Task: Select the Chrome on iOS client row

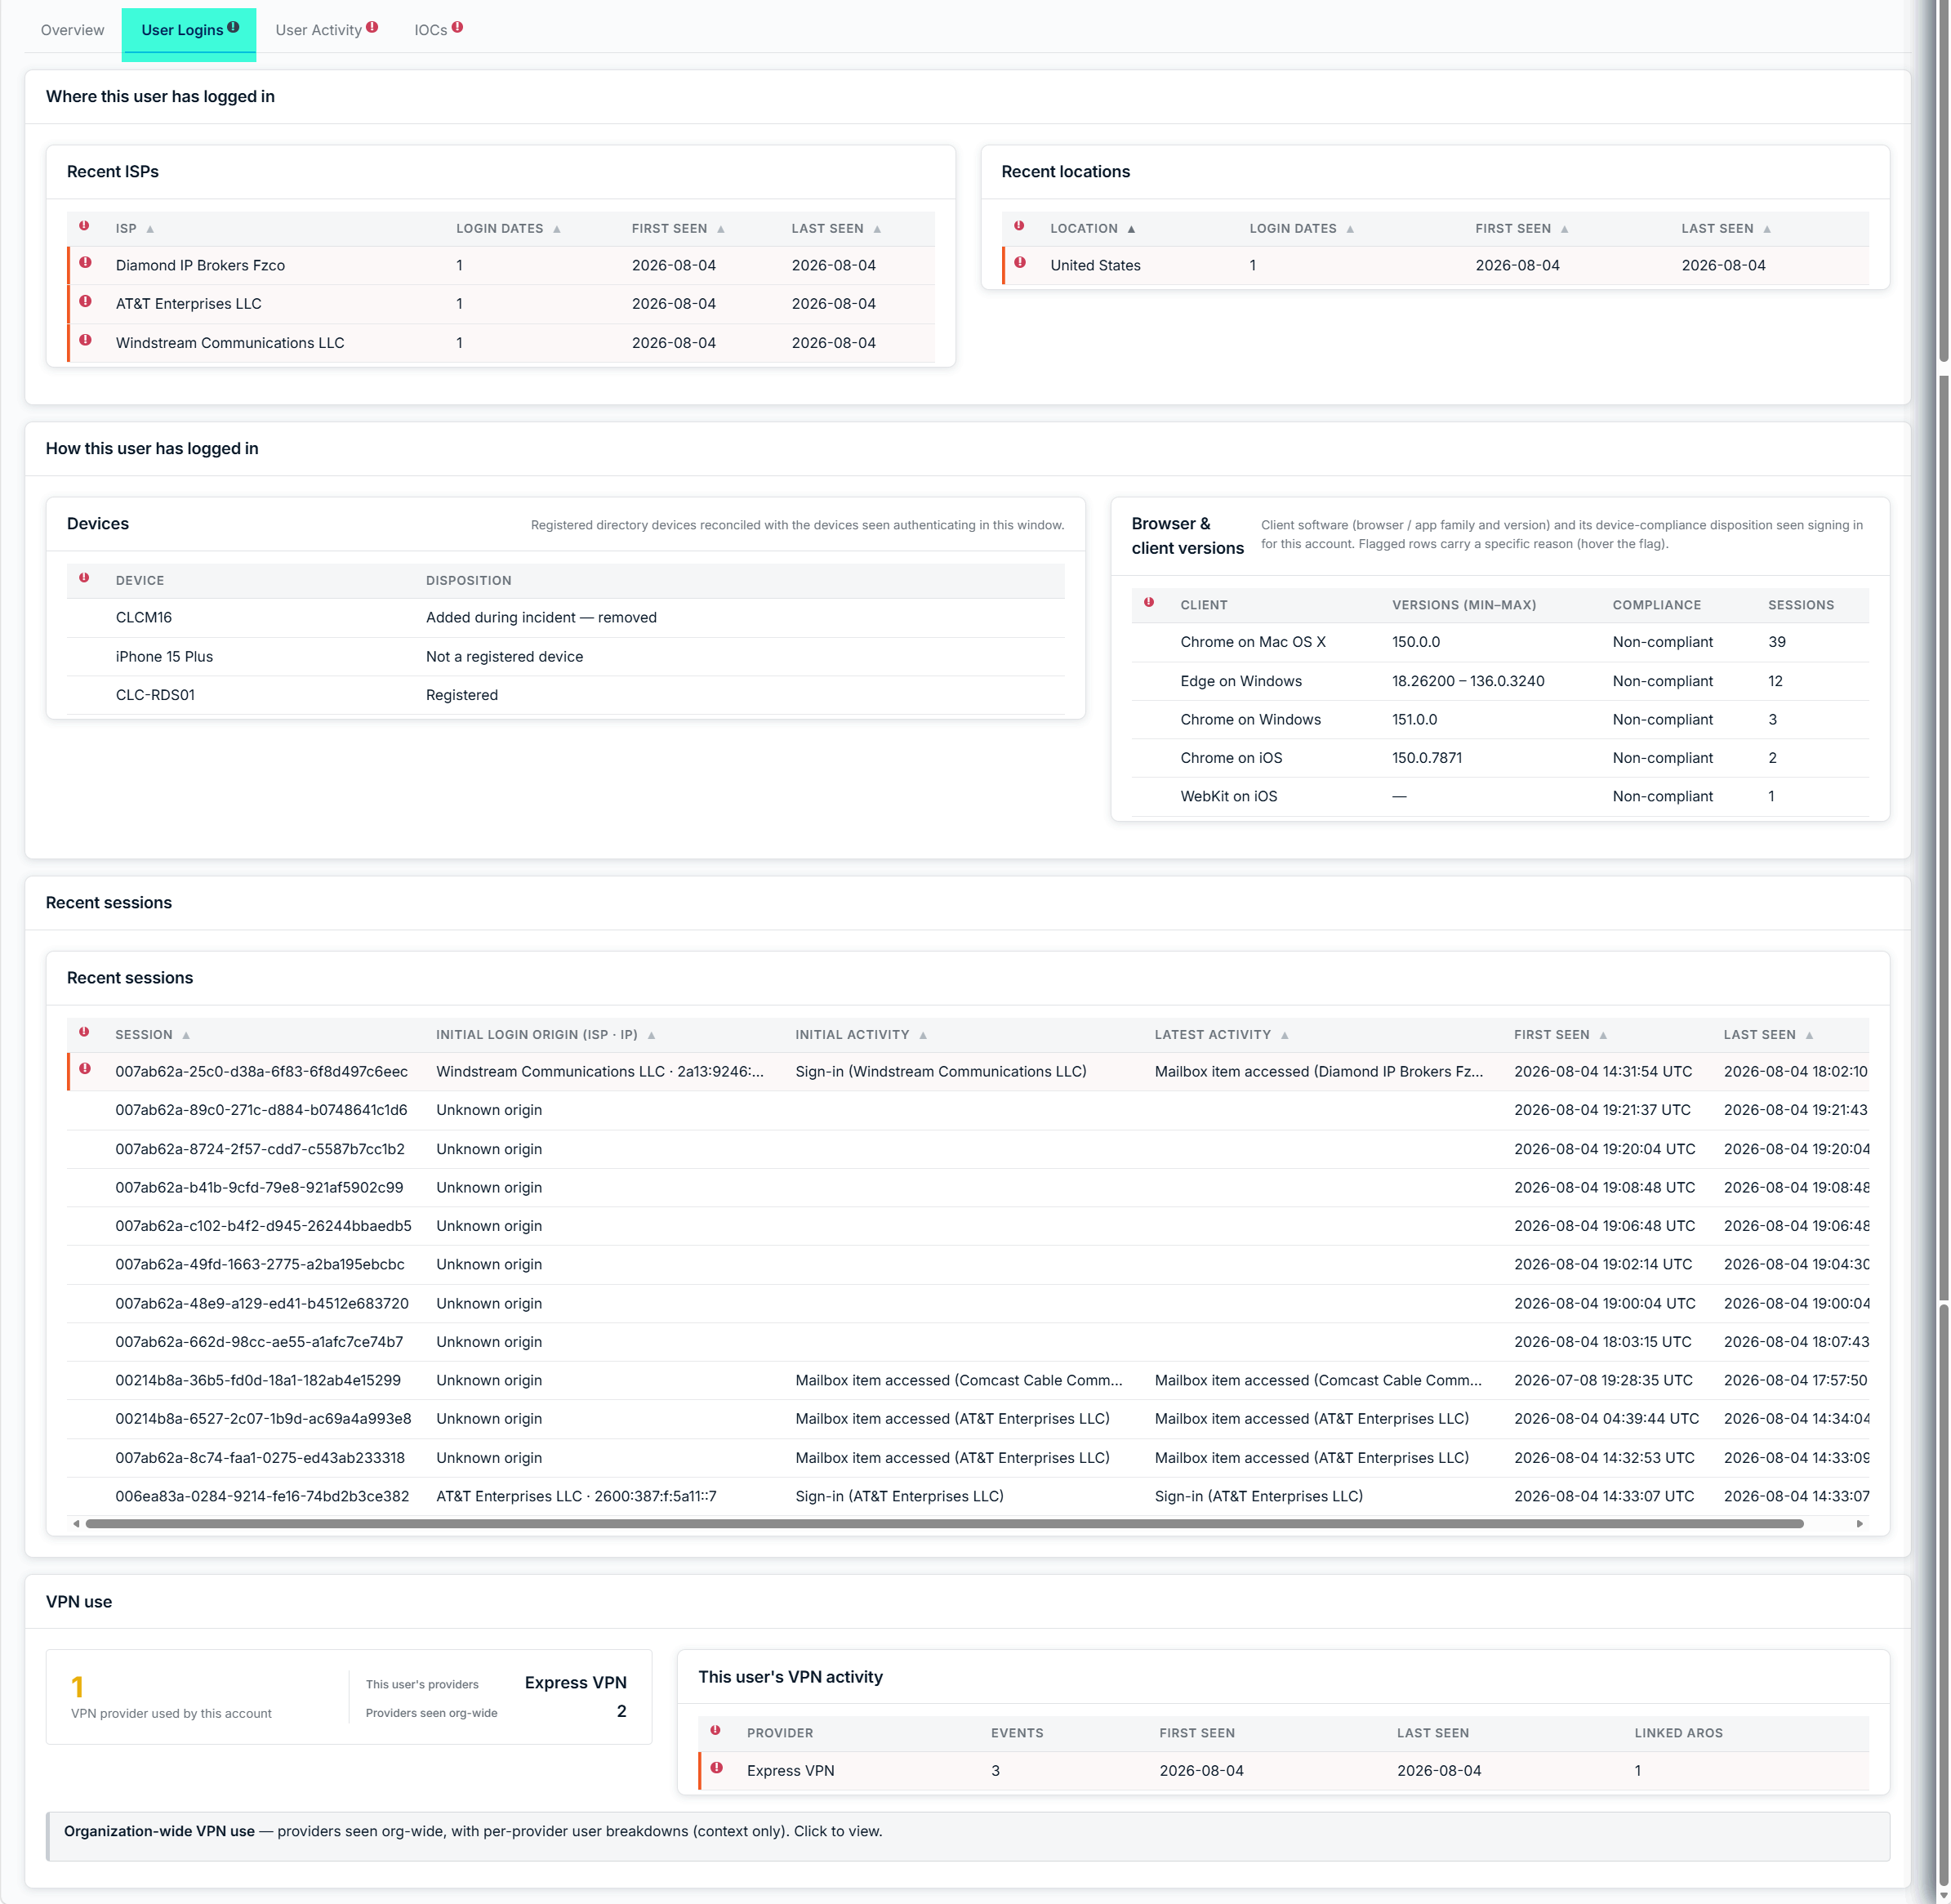Action: click(x=1499, y=758)
